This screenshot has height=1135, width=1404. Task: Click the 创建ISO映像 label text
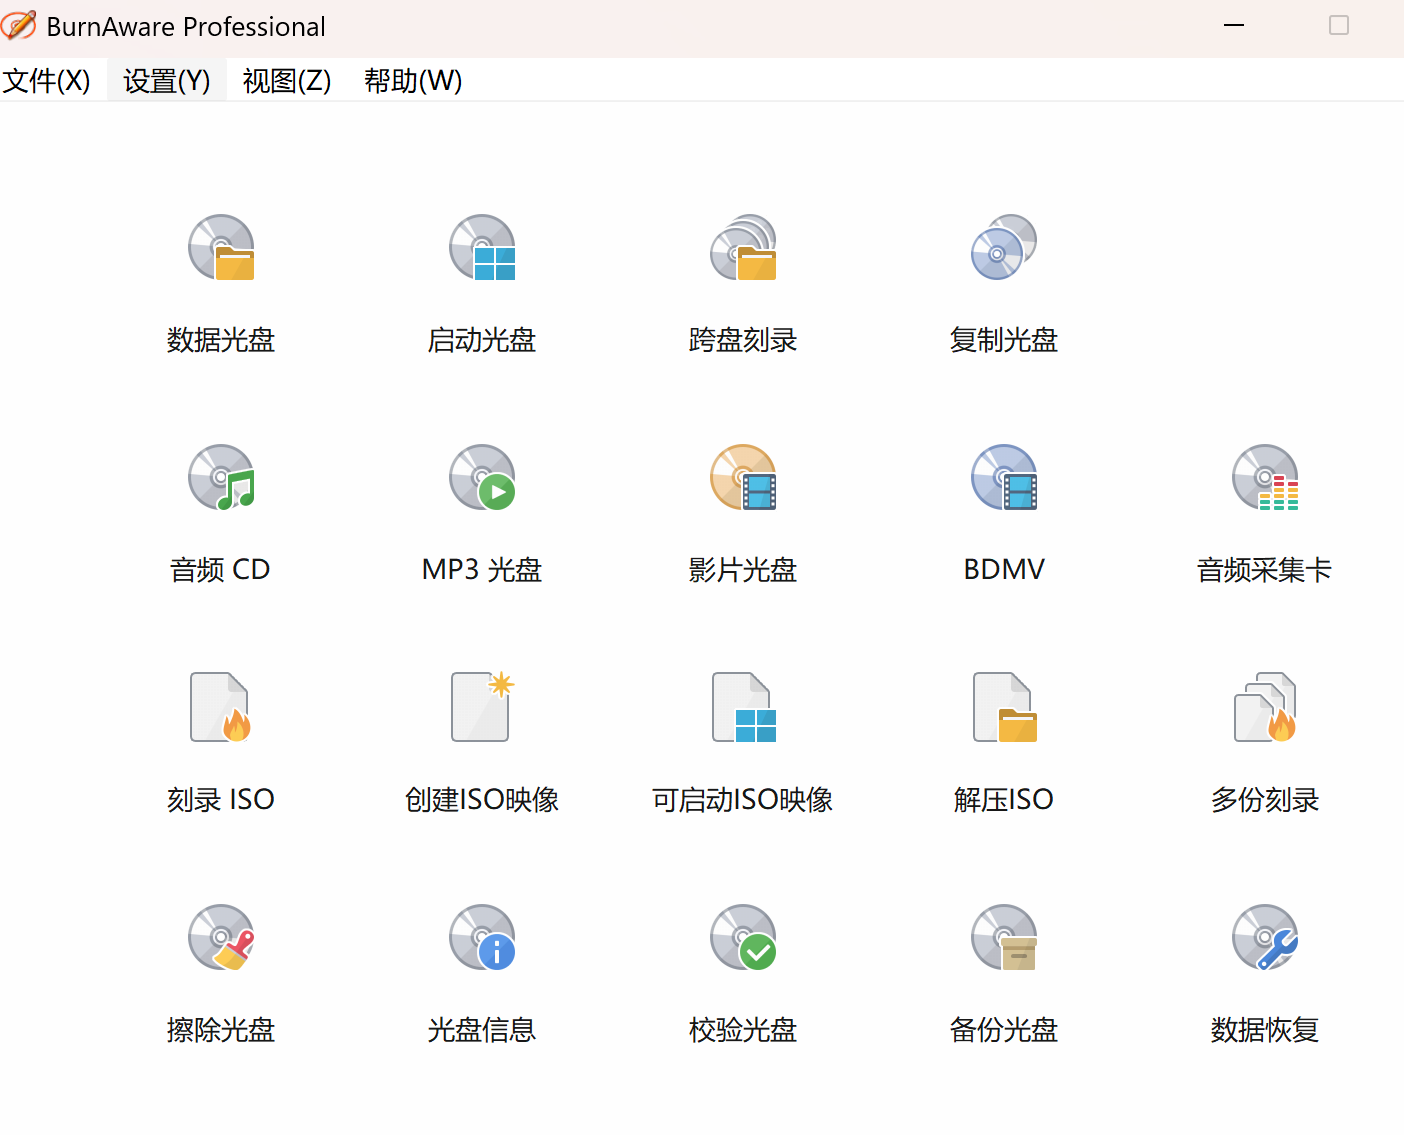482,800
